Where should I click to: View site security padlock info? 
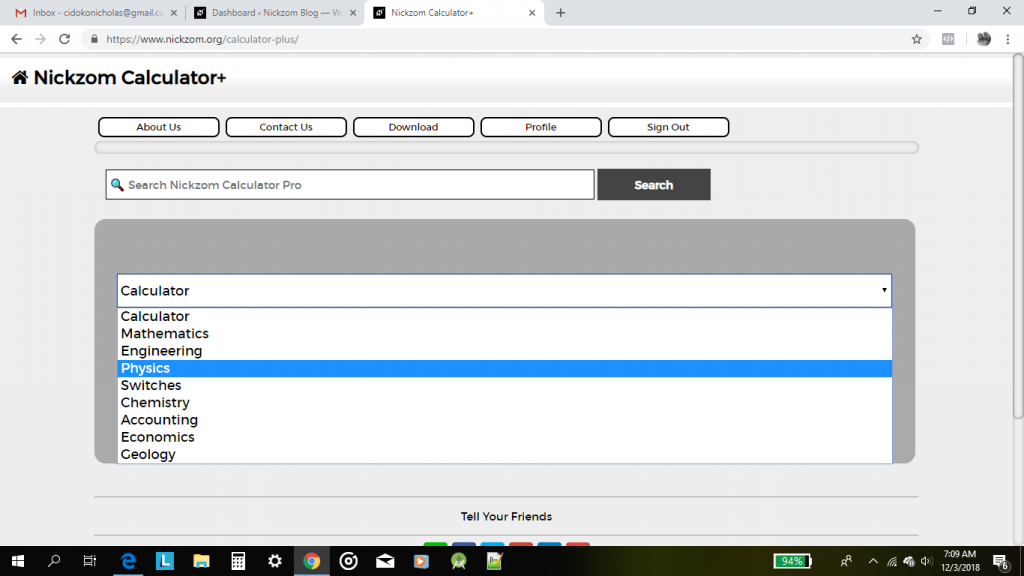point(94,39)
